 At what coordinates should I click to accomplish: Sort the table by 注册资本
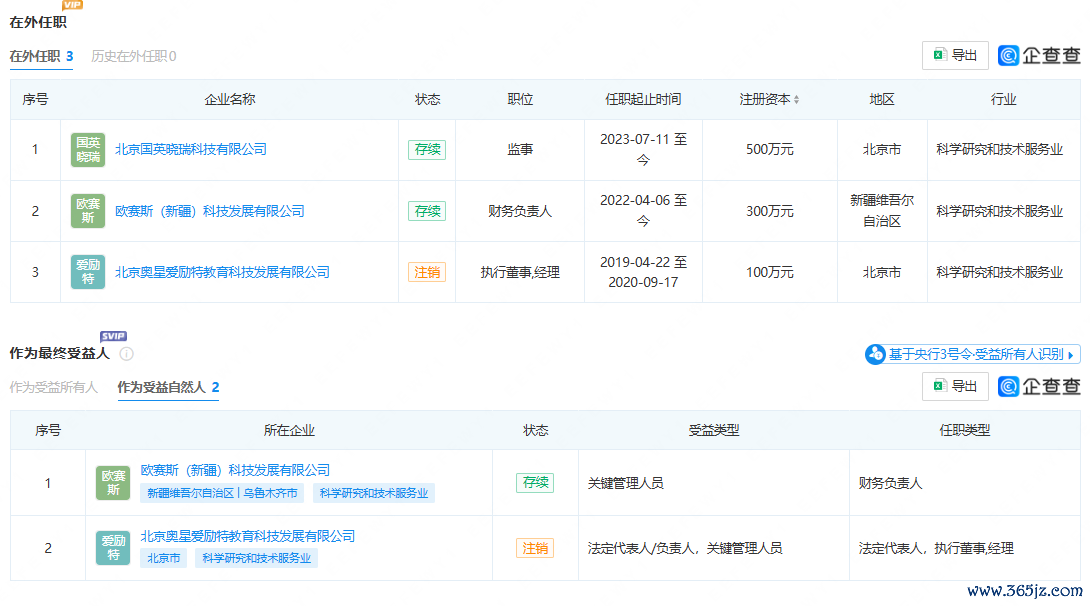pyautogui.click(x=796, y=100)
